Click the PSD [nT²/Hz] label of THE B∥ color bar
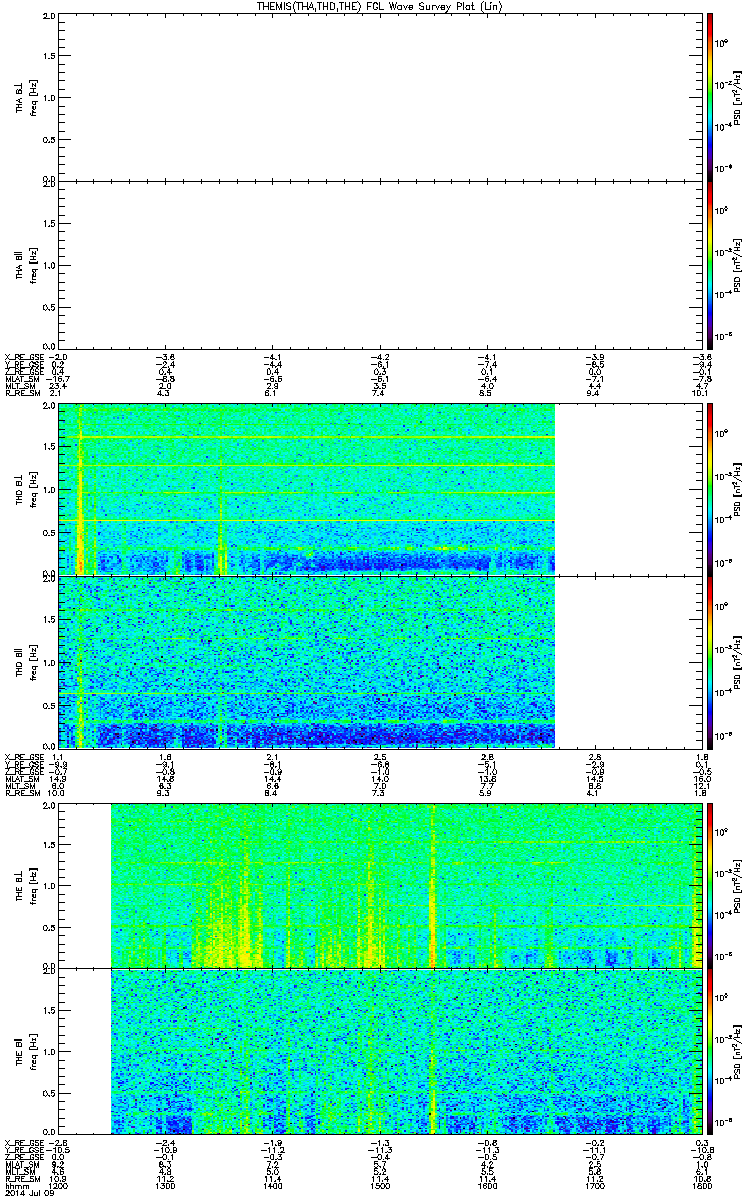Image resolution: width=750 pixels, height=1200 pixels. pyautogui.click(x=739, y=1050)
